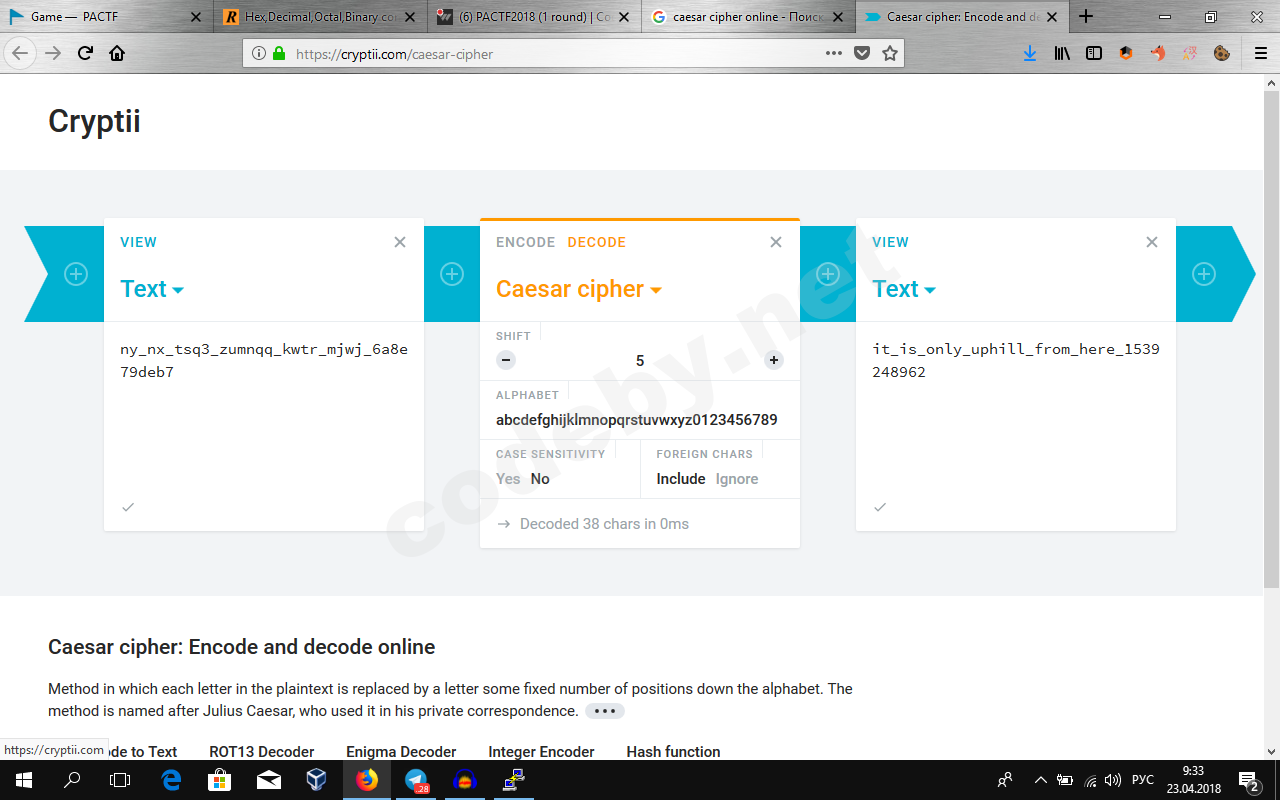The image size is (1280, 800).
Task: Open the output view Text type dropdown
Action: [904, 289]
